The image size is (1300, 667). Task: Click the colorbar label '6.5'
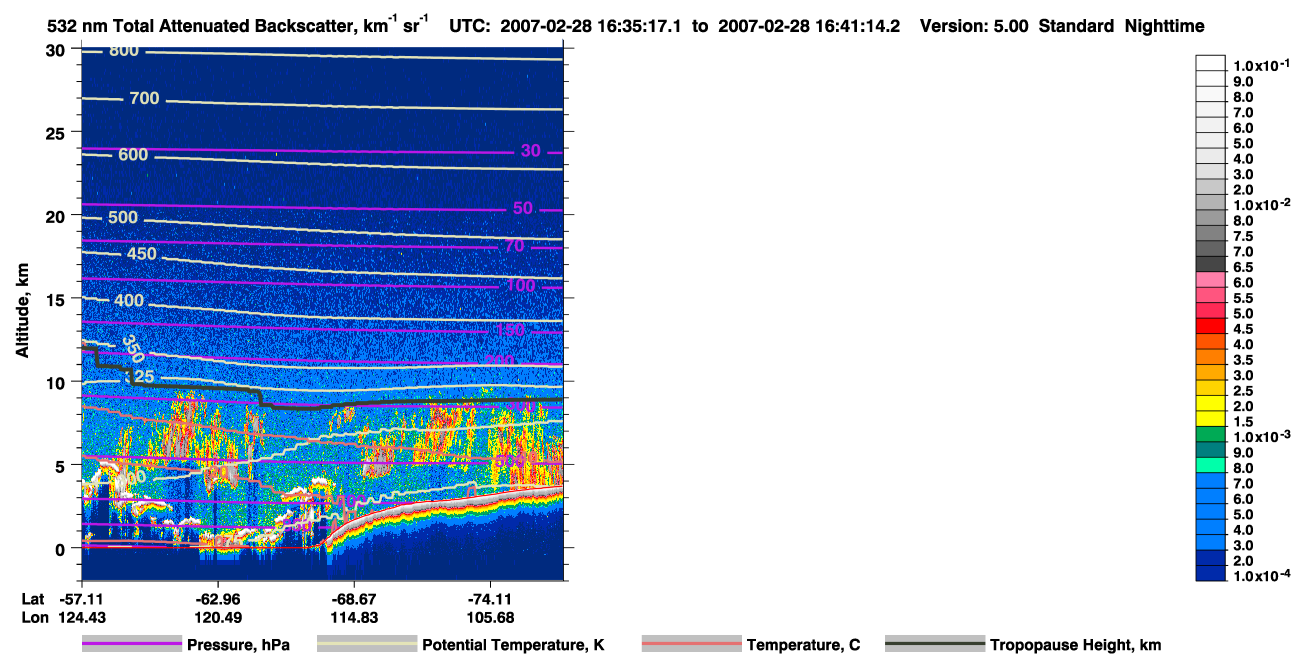pos(1242,266)
